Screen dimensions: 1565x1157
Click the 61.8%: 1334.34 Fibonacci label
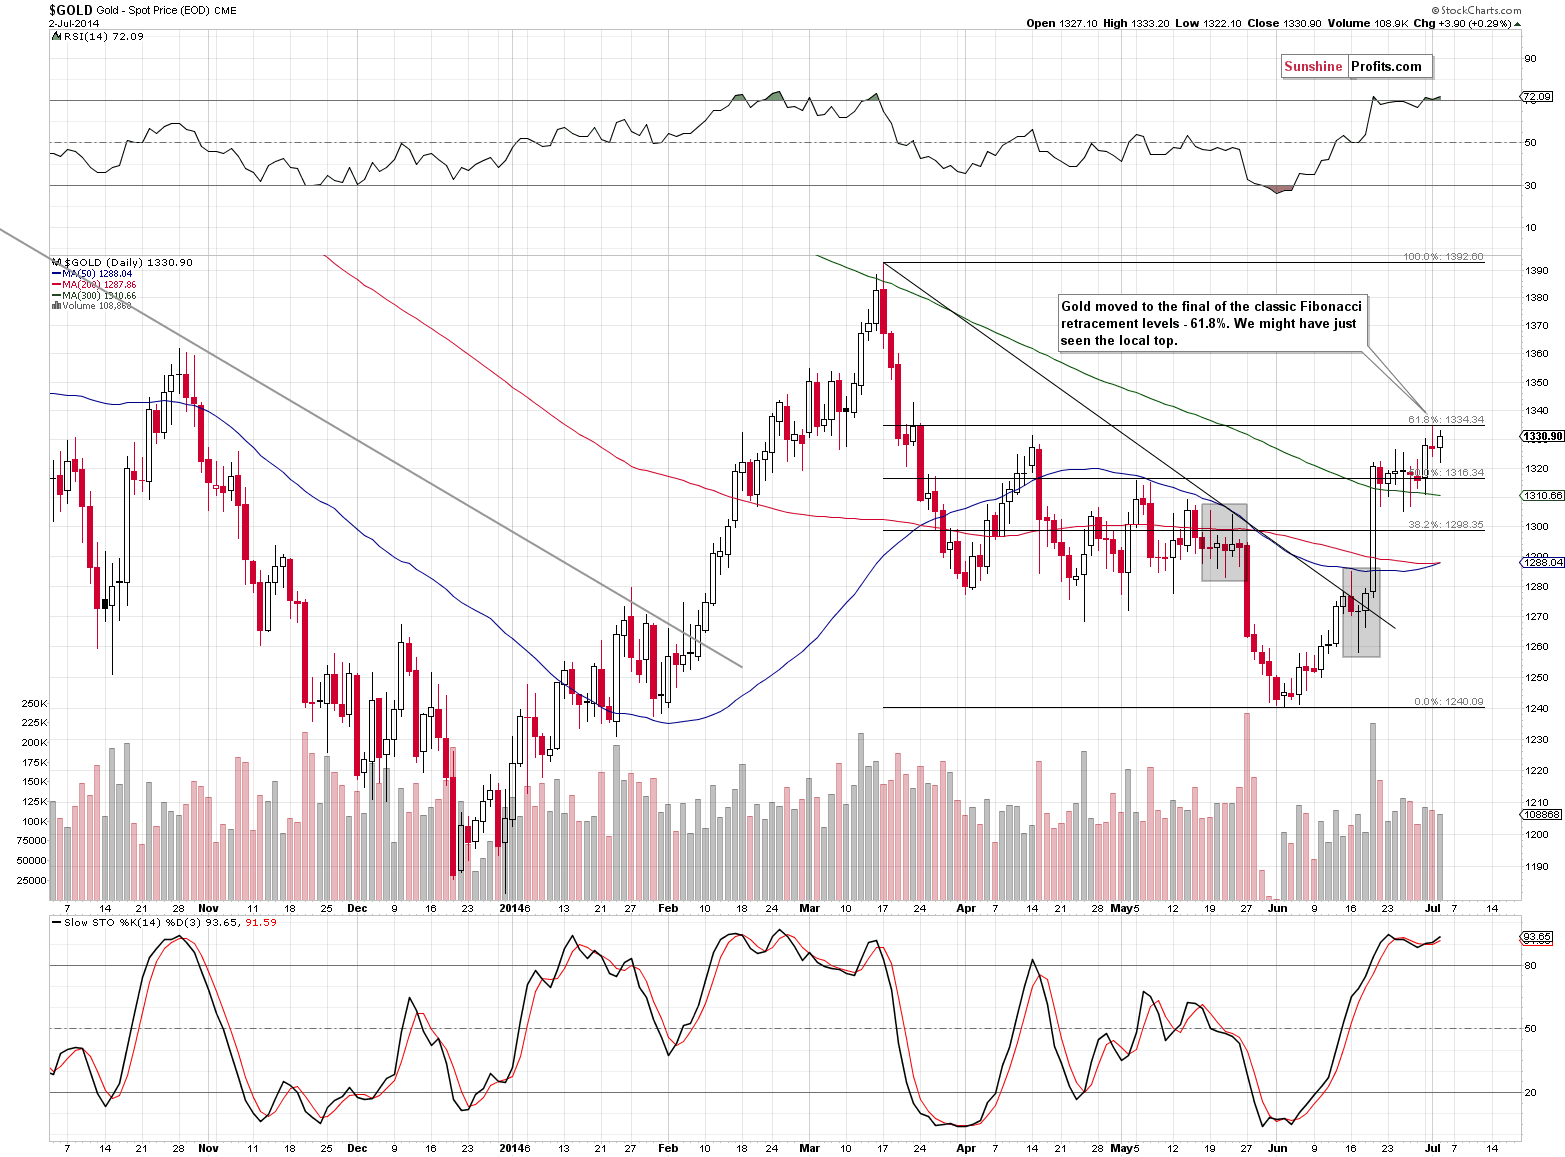point(1446,420)
